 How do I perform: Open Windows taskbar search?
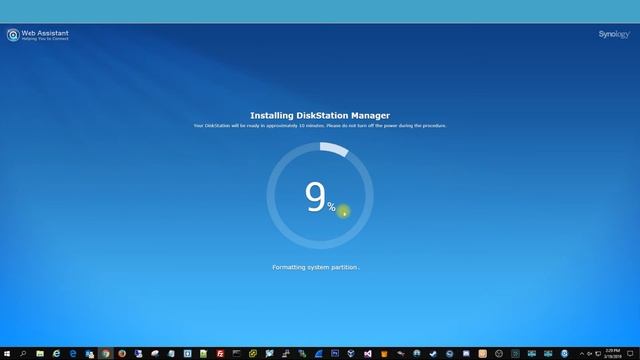tap(23, 353)
